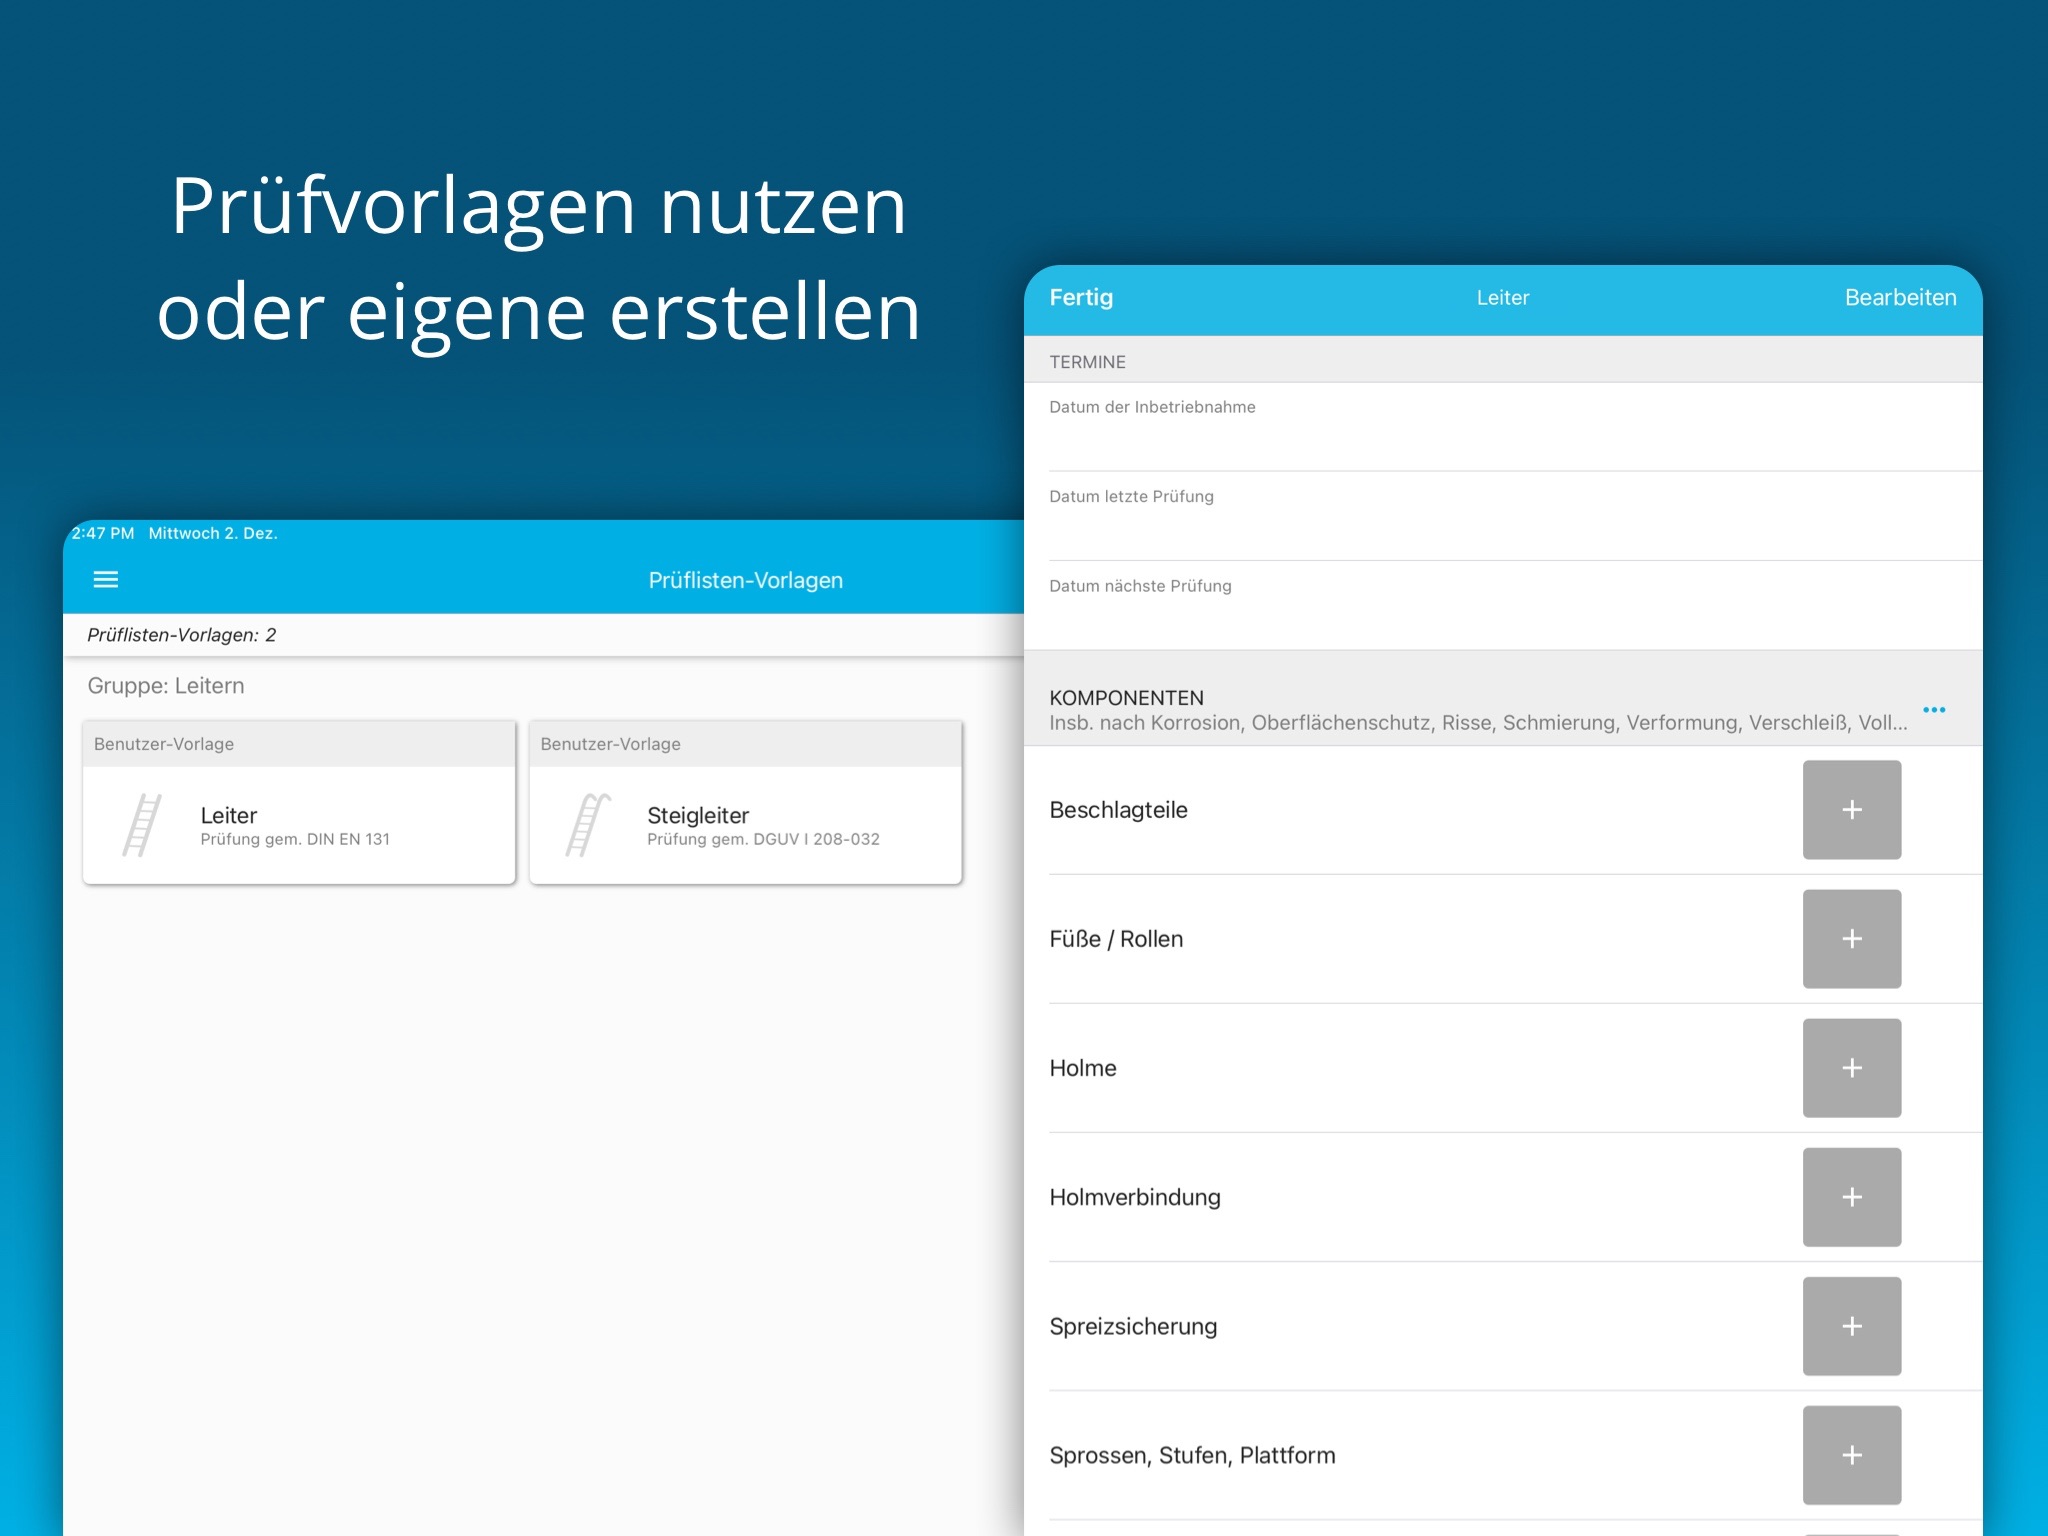Click the Füße / Rollen row label
The width and height of the screenshot is (2048, 1536).
1116,939
